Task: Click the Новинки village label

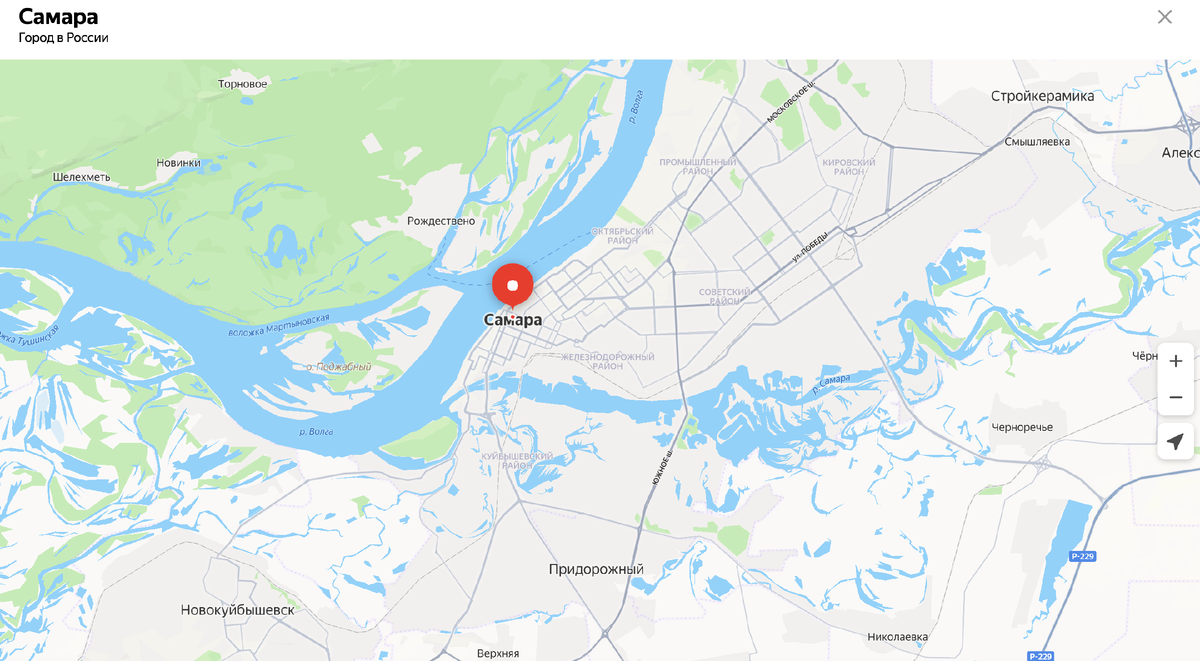Action: point(179,163)
